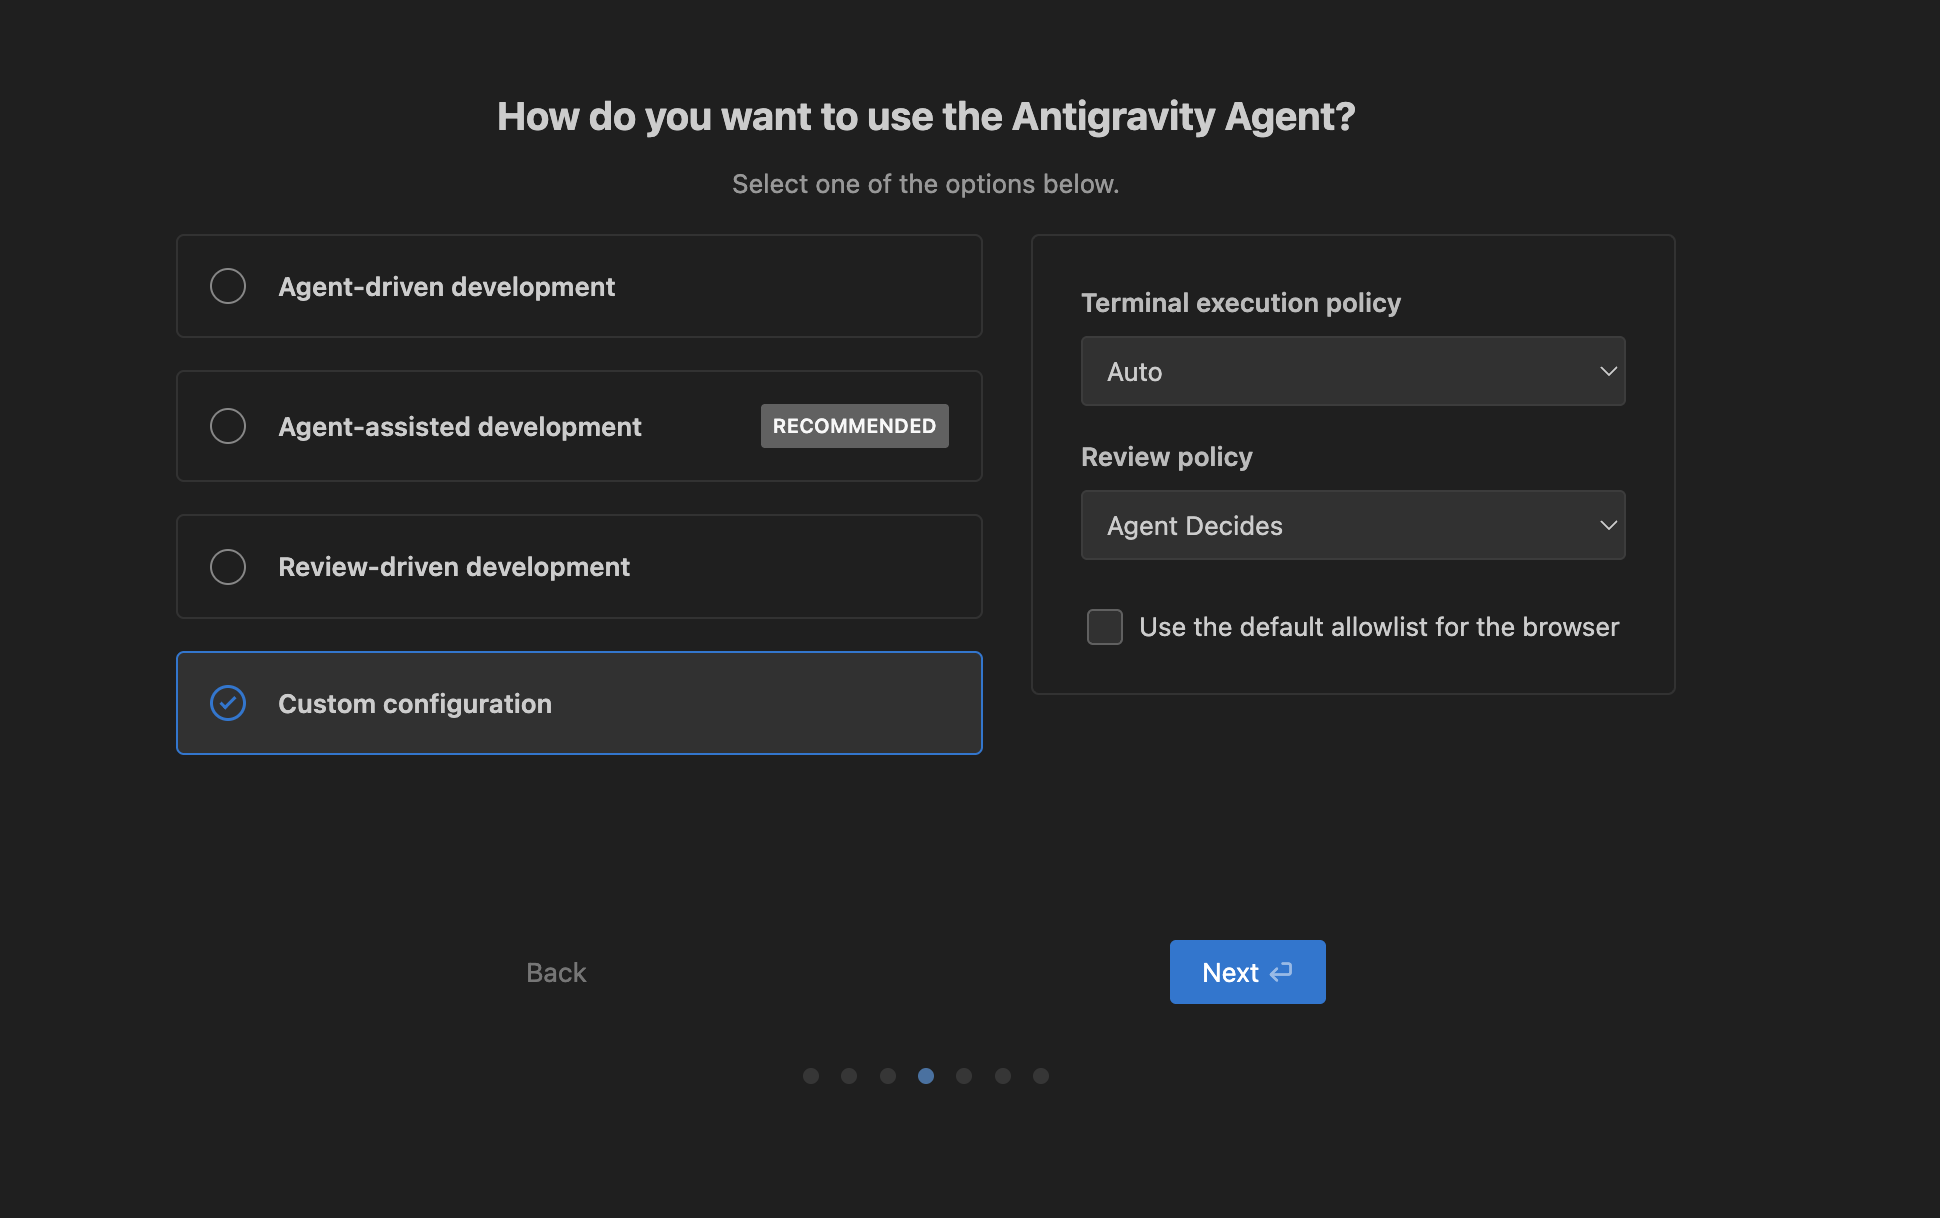Screen dimensions: 1940x1218
Task: Click the fifth pagination dot
Action: pyautogui.click(x=964, y=1076)
